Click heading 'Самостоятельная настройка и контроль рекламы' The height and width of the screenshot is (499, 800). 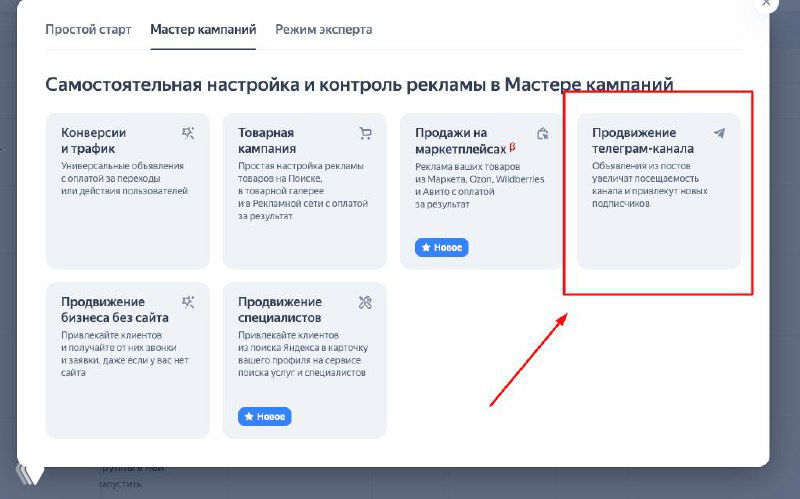pos(359,85)
